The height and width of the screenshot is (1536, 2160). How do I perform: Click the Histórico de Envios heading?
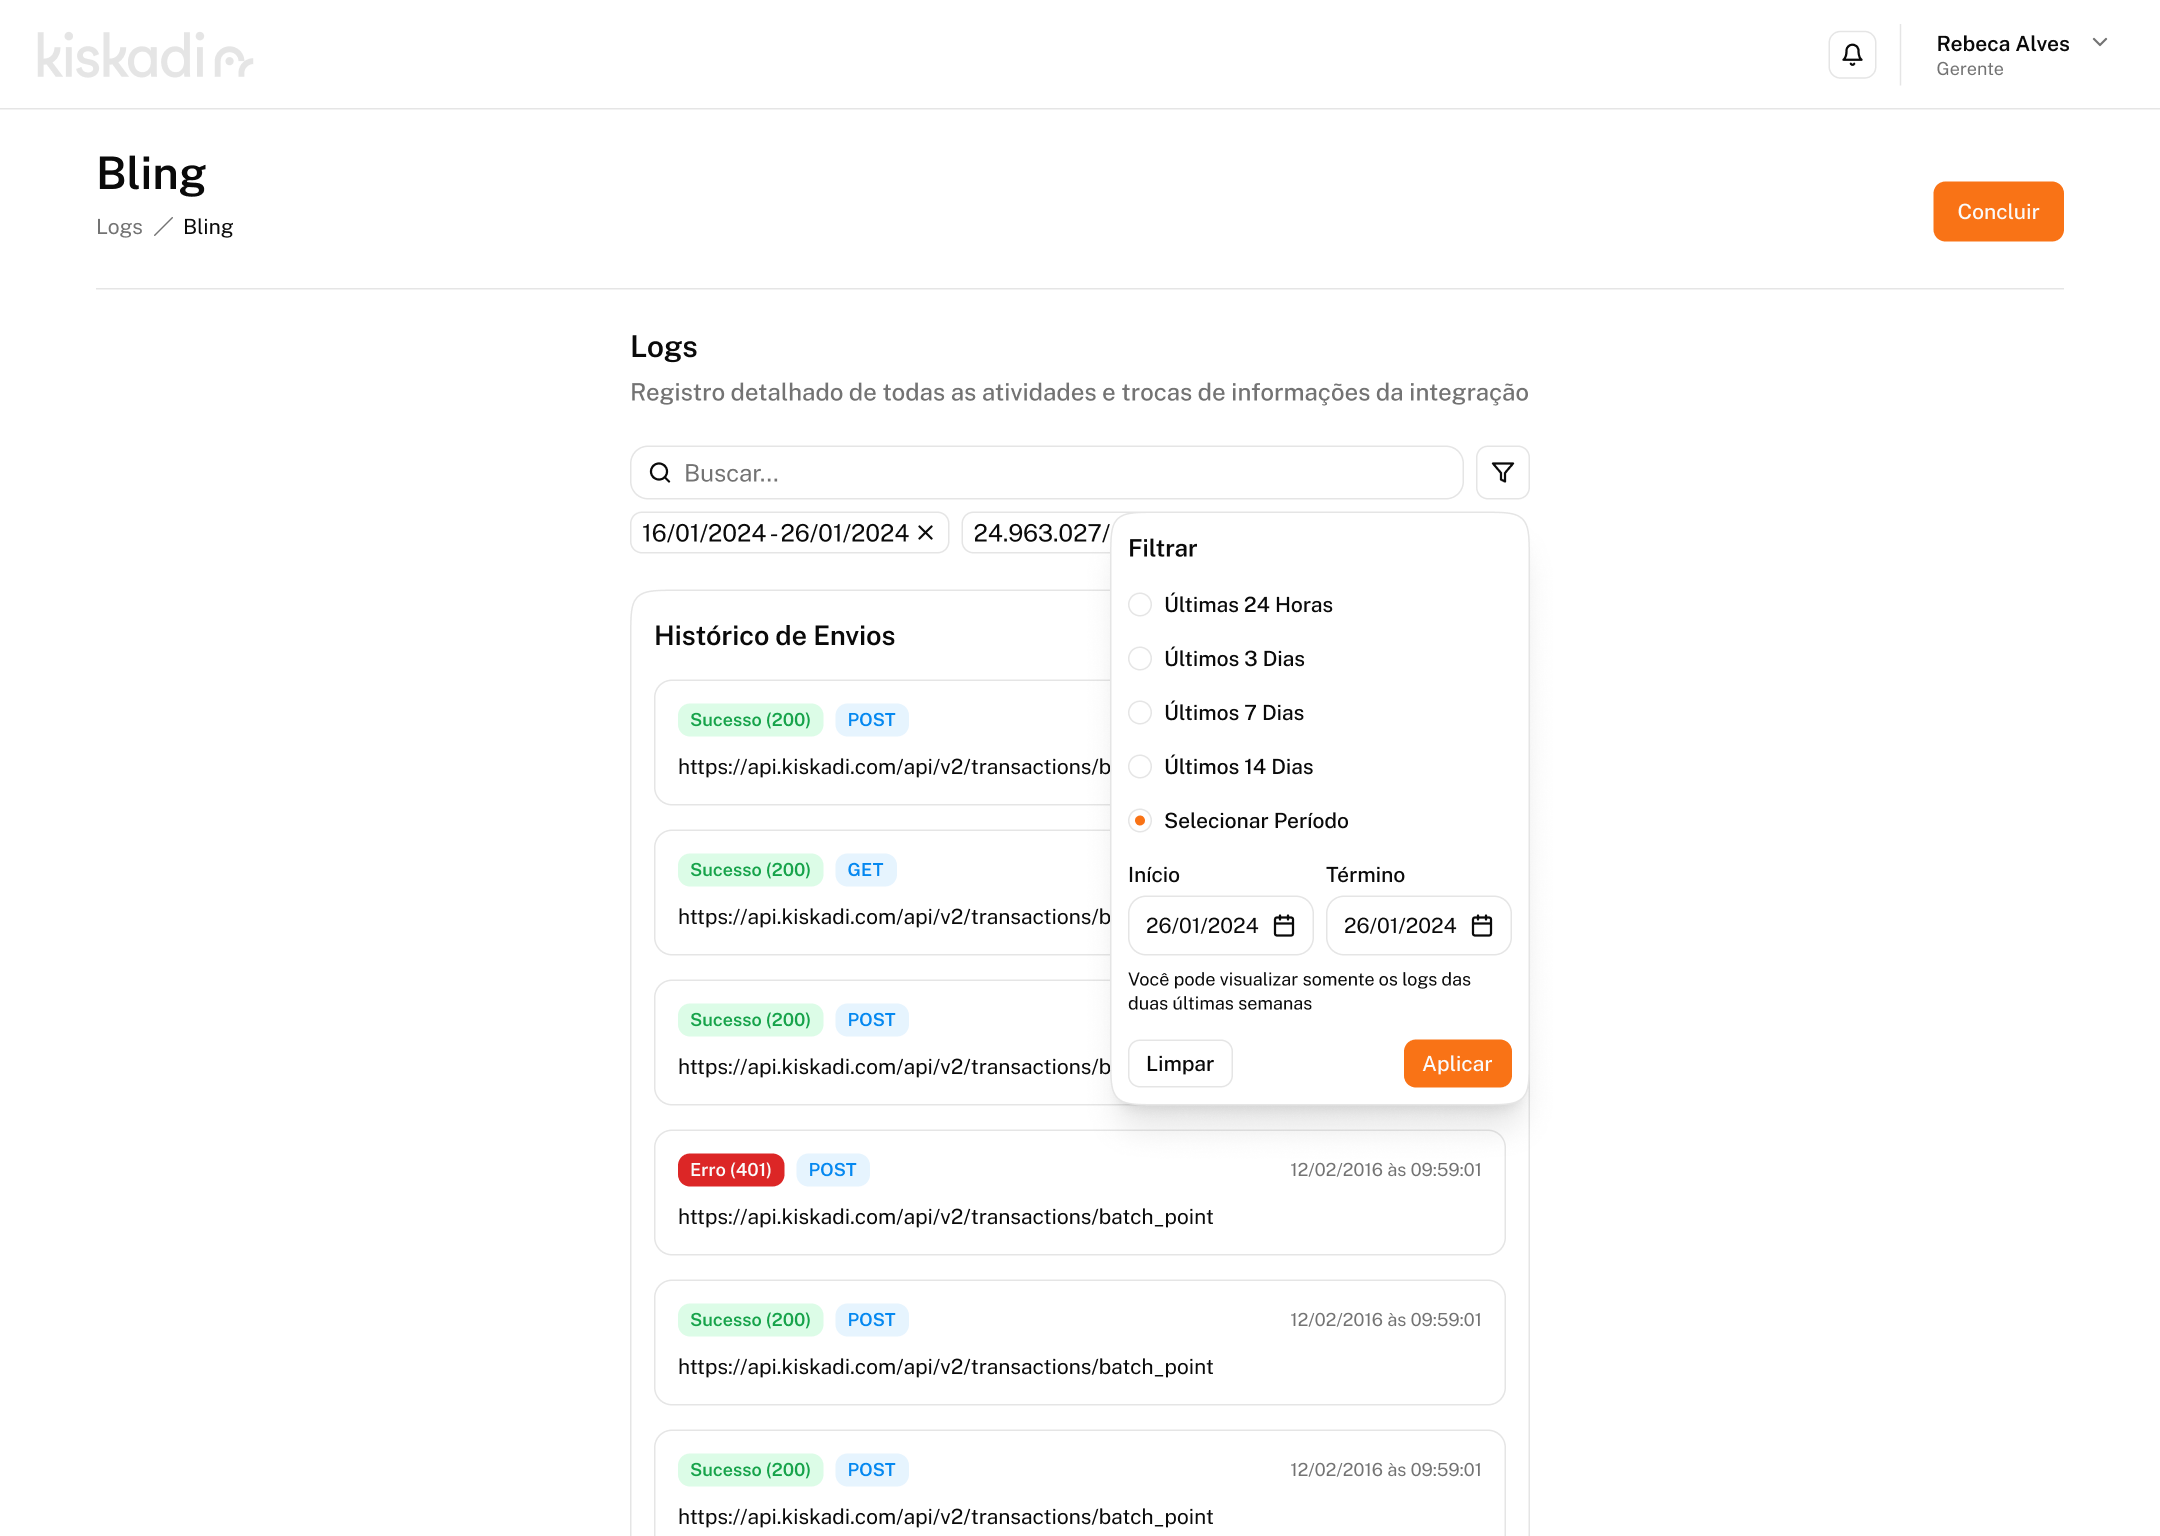[x=774, y=636]
